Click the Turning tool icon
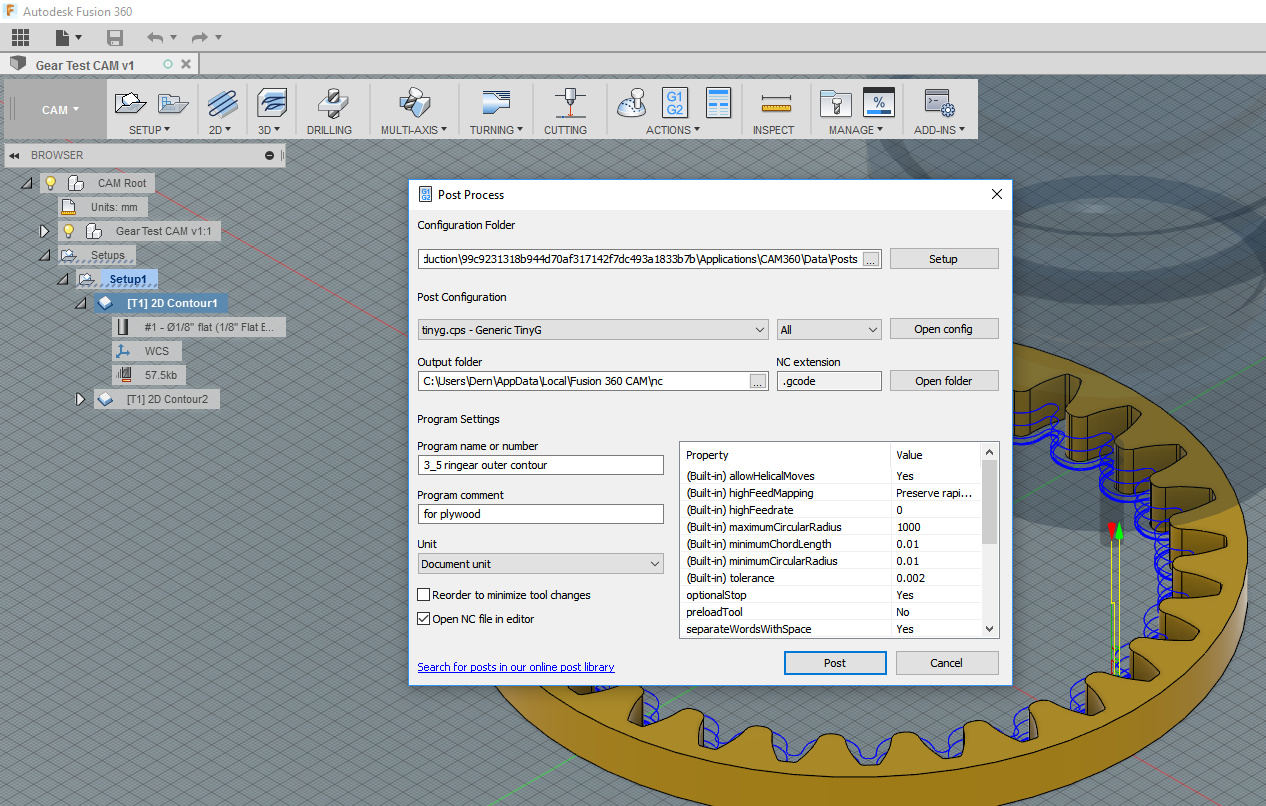 (x=495, y=102)
